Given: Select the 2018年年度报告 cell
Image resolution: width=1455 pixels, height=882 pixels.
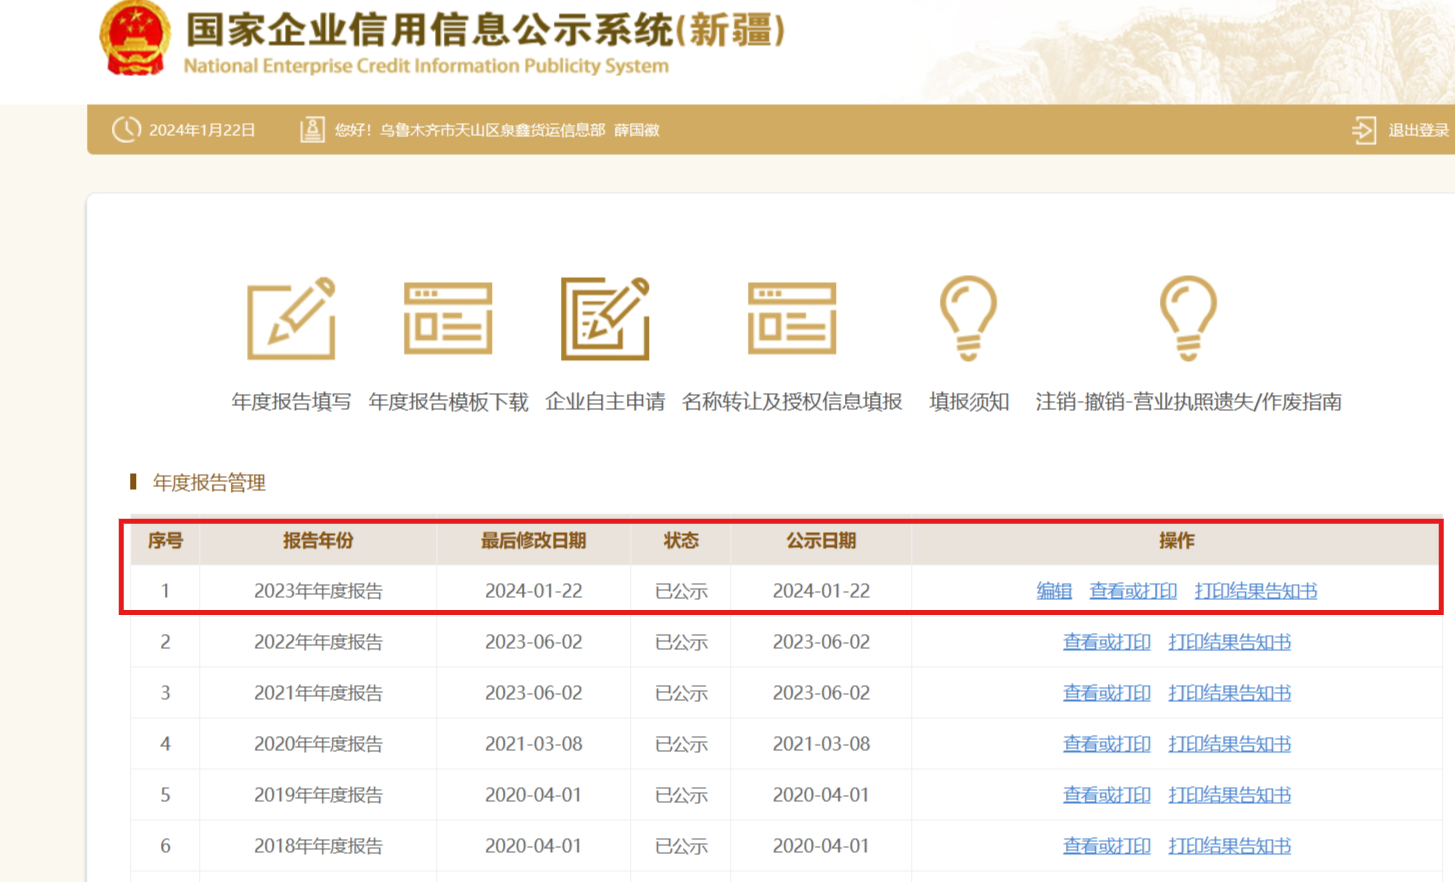Looking at the screenshot, I should pos(318,846).
